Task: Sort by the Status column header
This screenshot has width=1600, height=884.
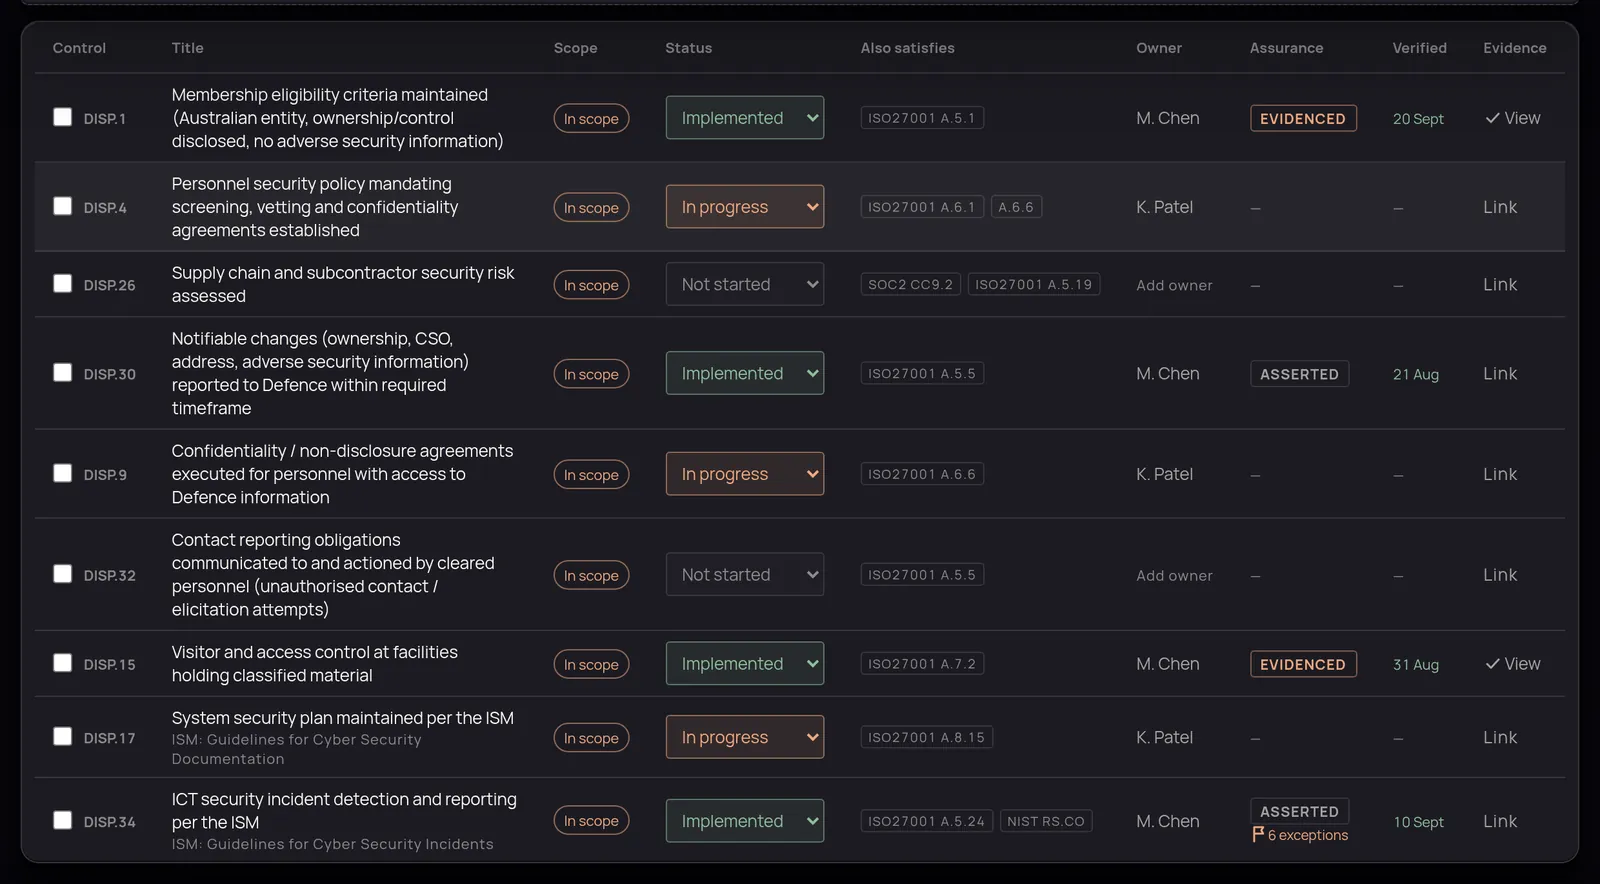Action: [x=689, y=48]
